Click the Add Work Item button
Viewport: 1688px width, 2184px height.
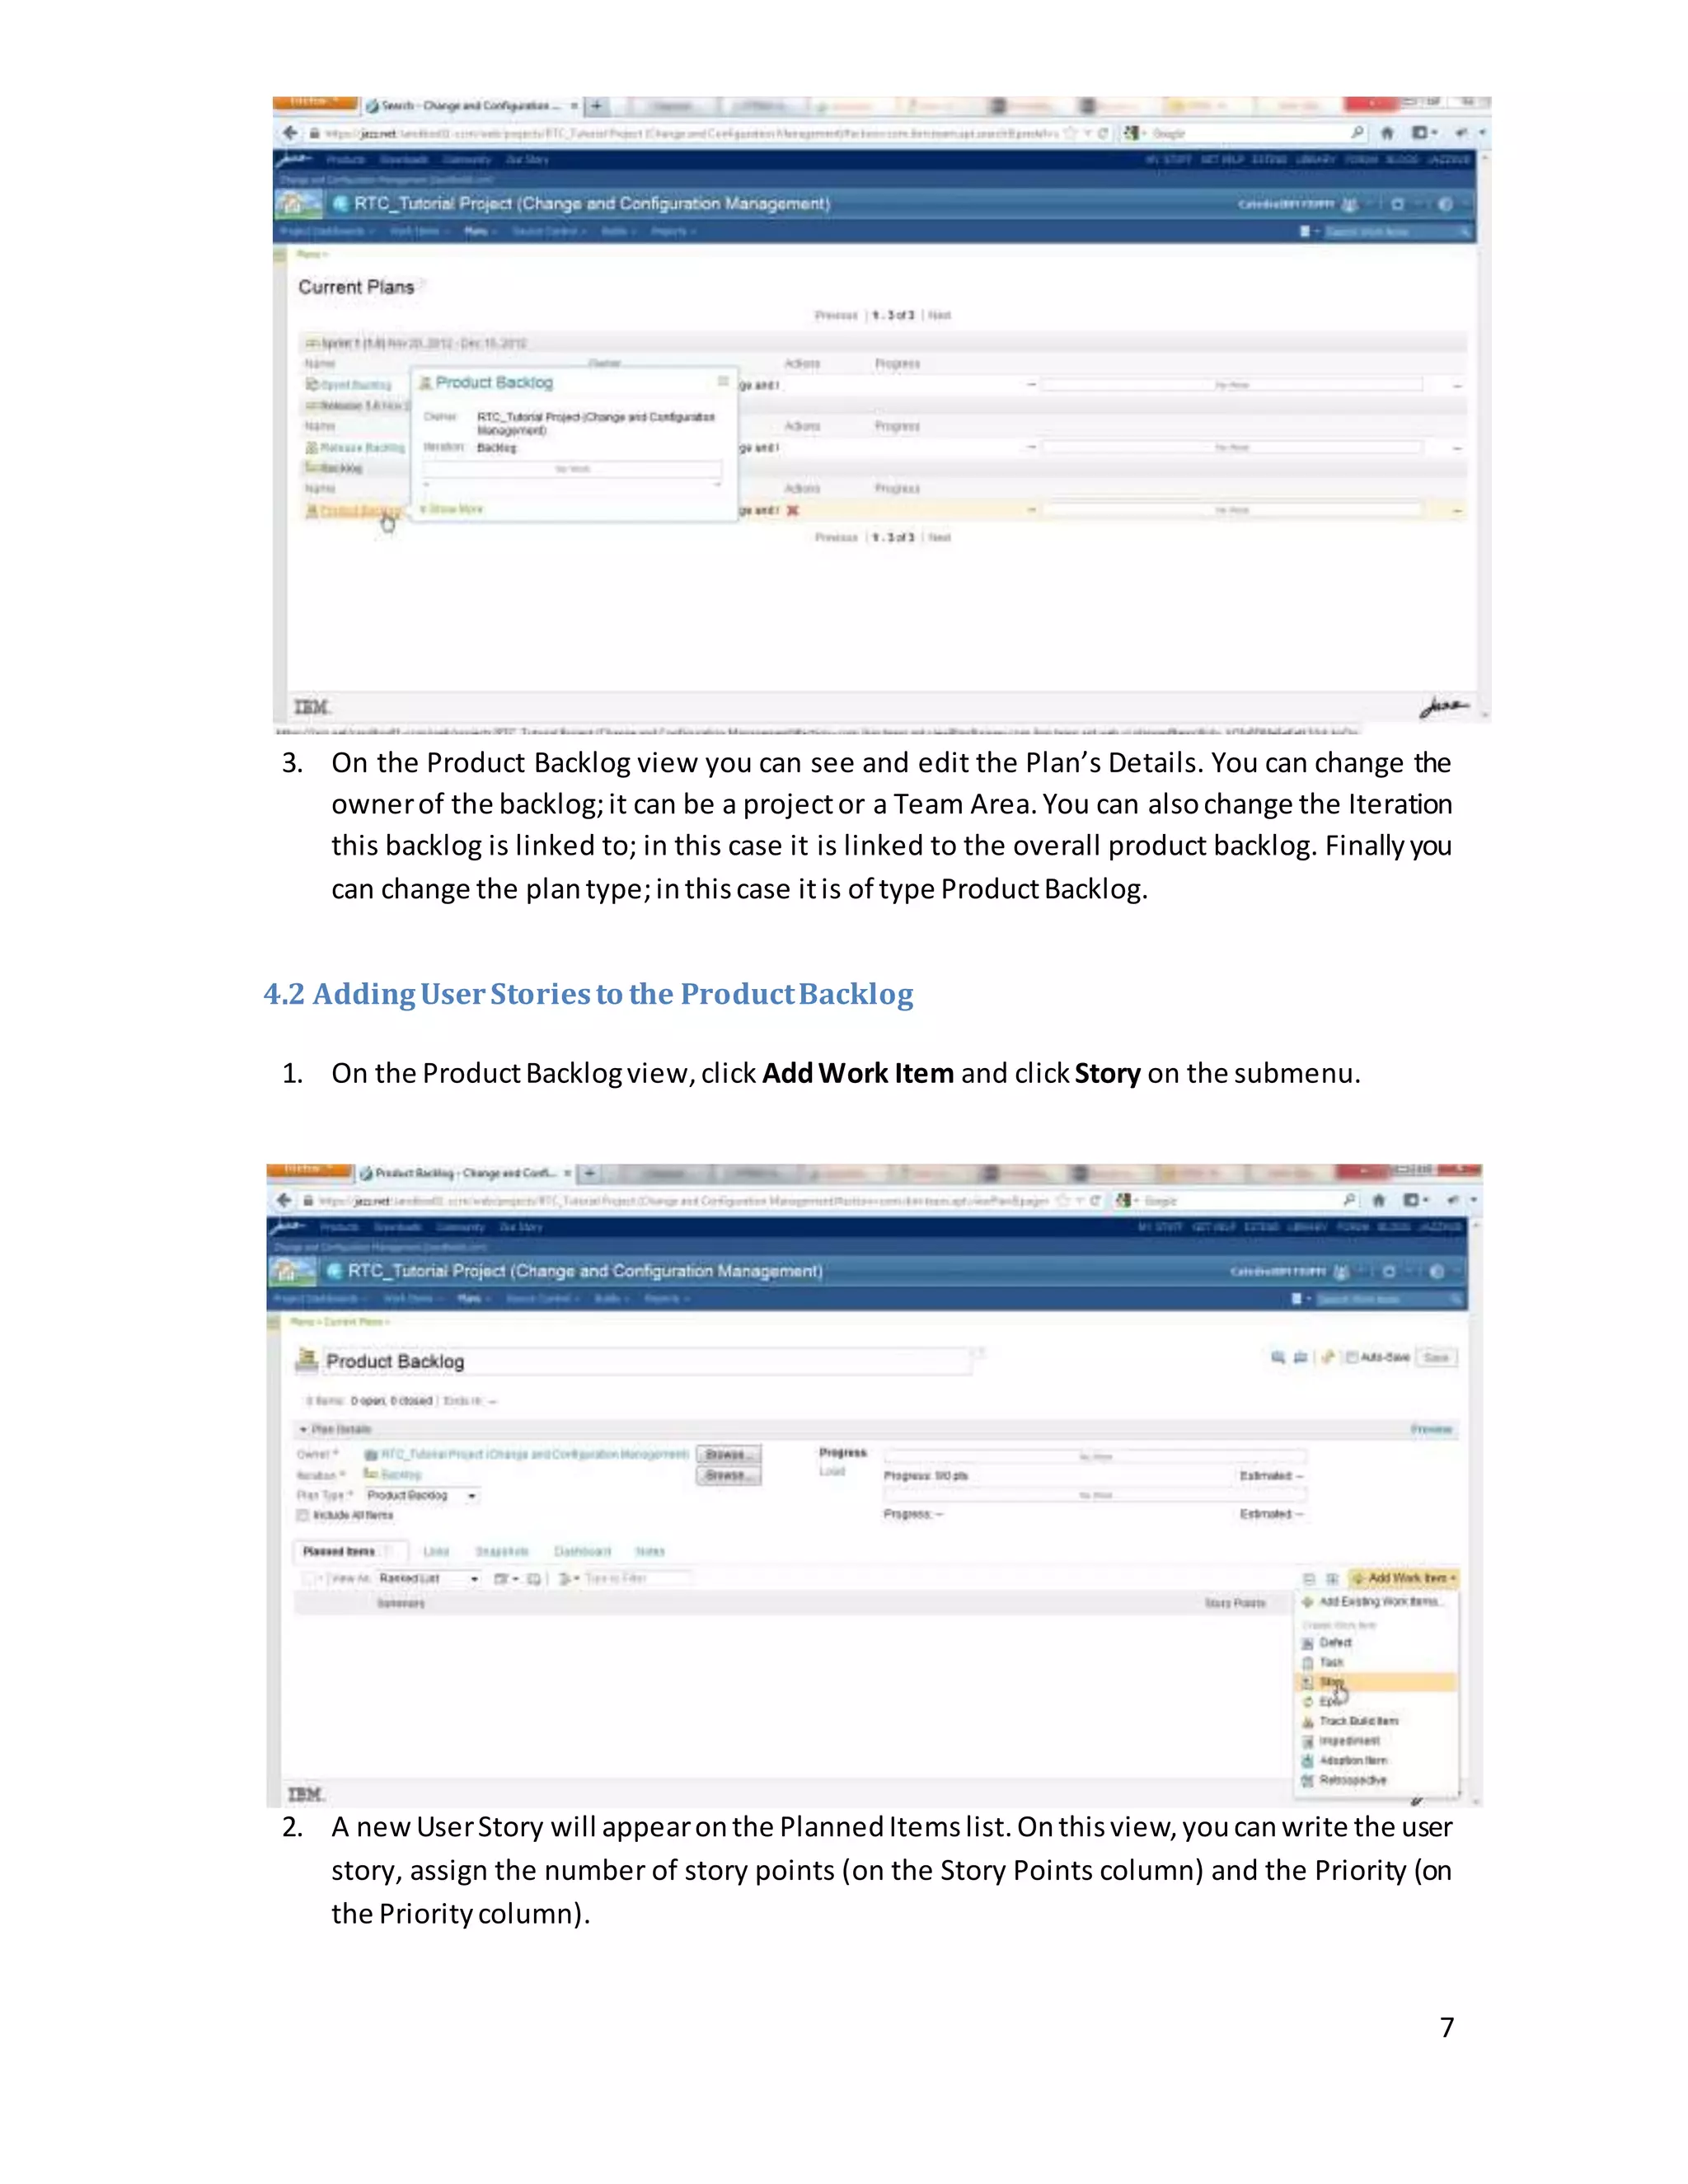pyautogui.click(x=1406, y=1578)
